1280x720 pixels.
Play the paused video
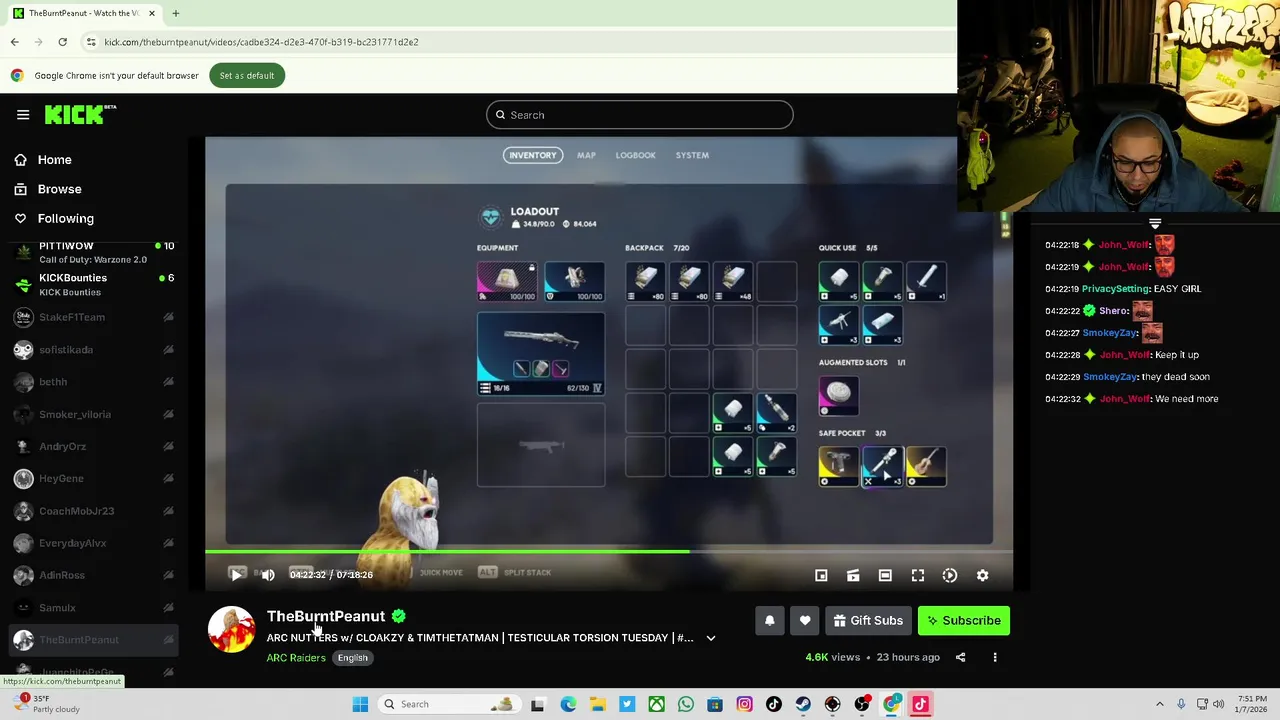[x=236, y=574]
